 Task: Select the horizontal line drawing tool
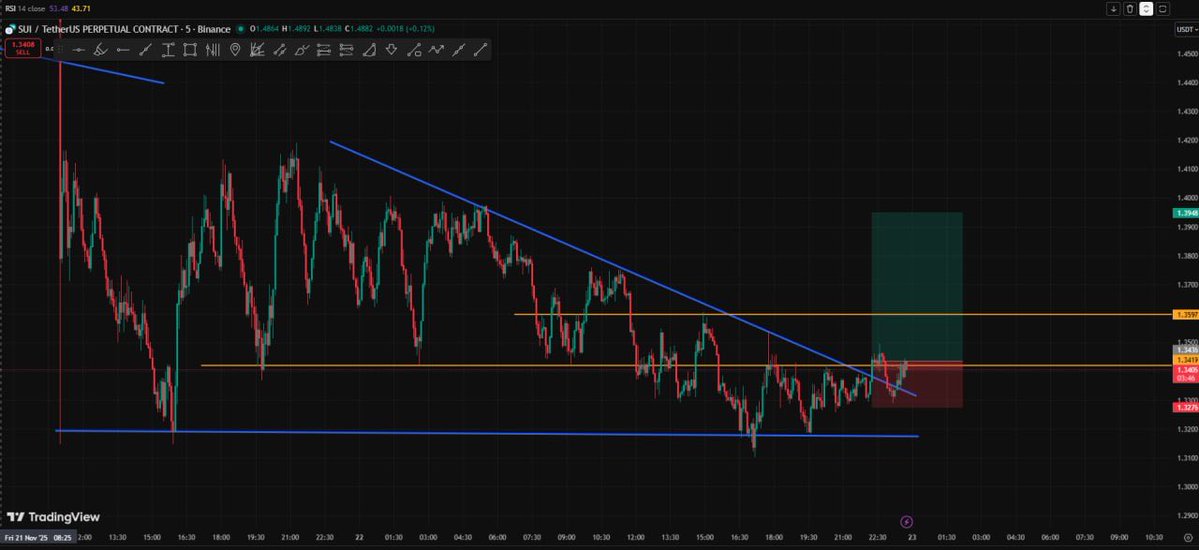point(78,50)
